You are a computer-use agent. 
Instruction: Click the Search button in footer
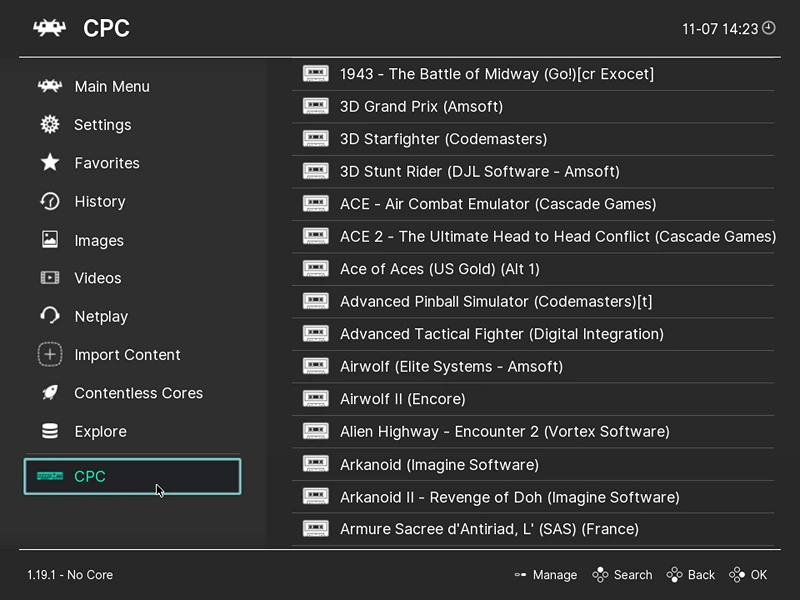[x=622, y=575]
